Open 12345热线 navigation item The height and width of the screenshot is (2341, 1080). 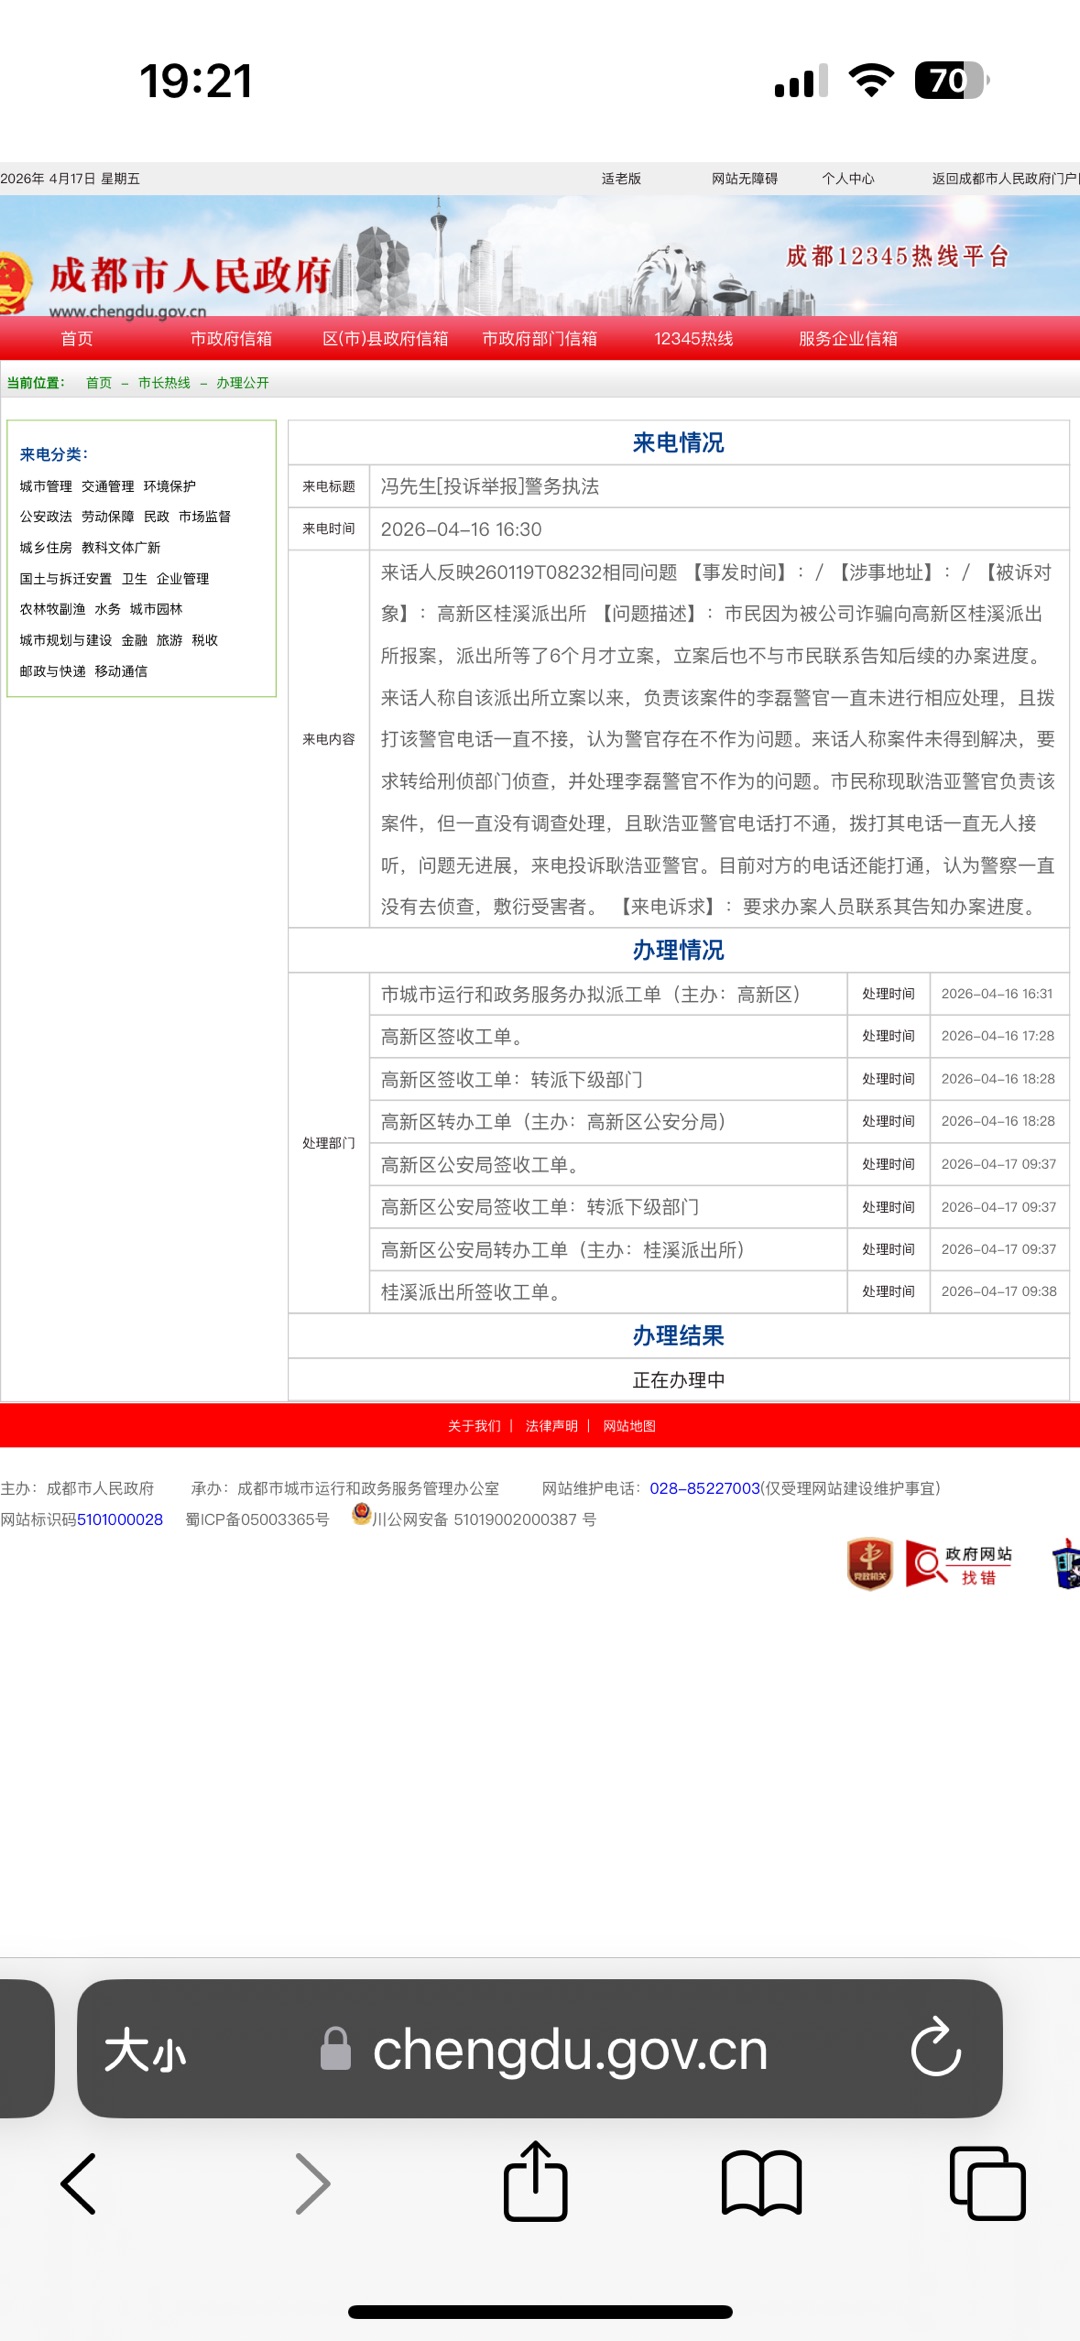(694, 339)
